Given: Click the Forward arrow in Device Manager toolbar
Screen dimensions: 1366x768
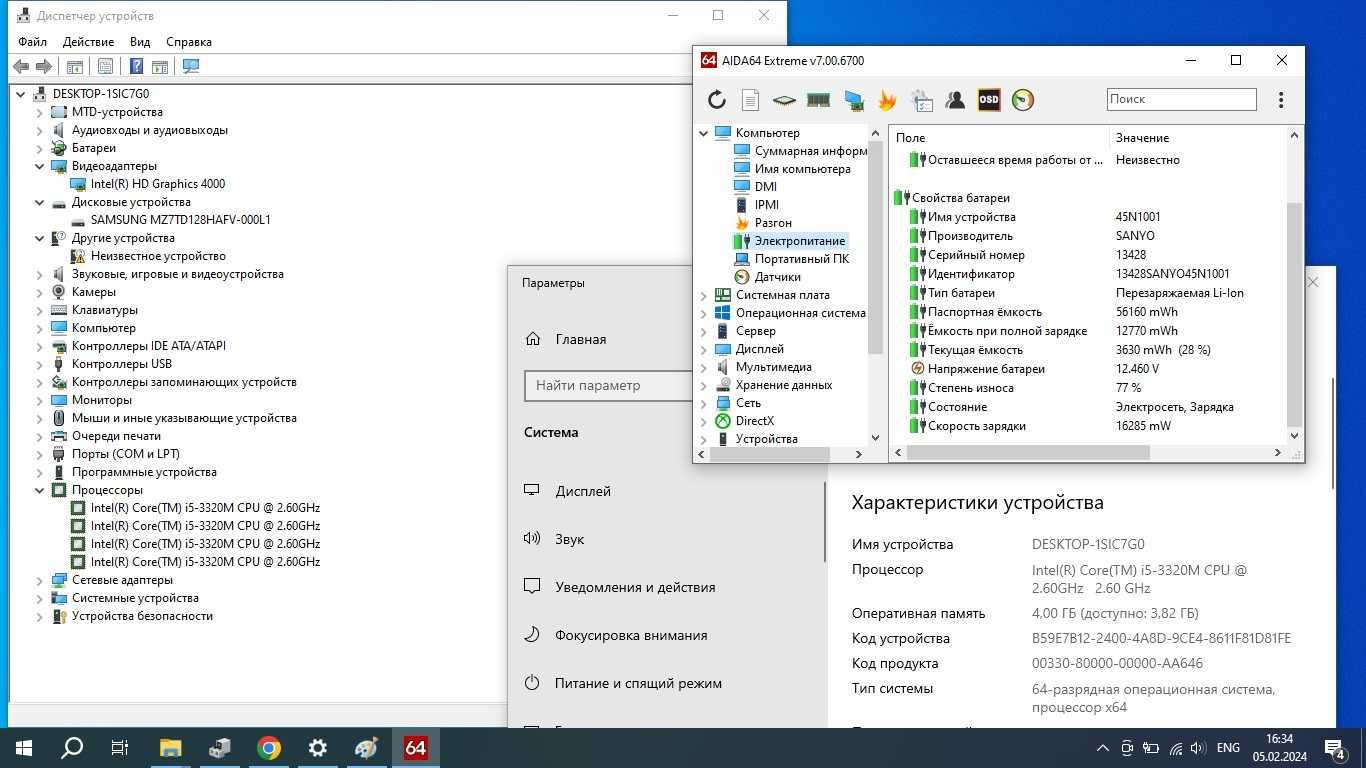Looking at the screenshot, I should tap(43, 66).
